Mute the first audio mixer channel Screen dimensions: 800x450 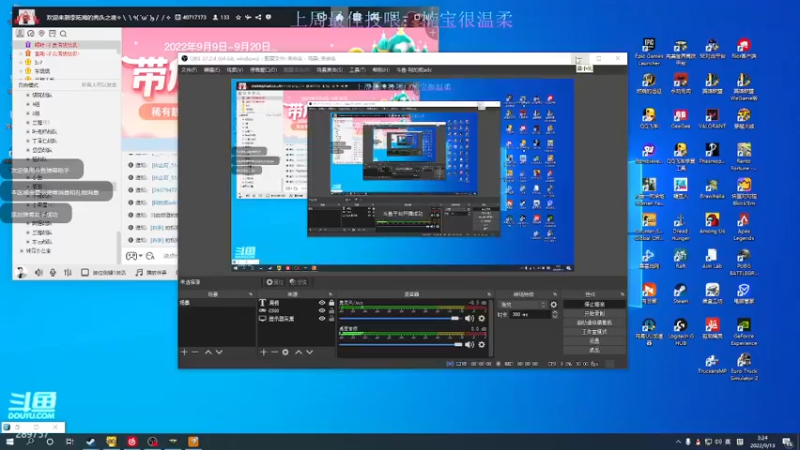point(469,318)
